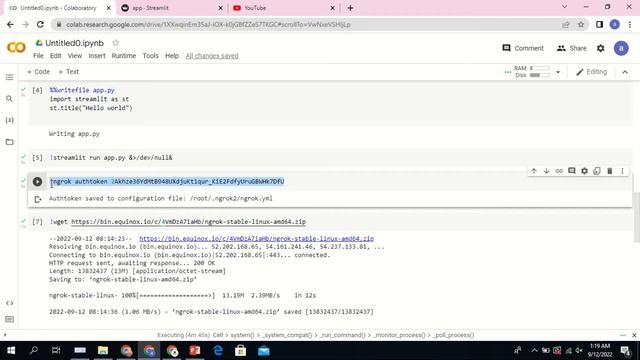Click the Share button

pos(571,48)
